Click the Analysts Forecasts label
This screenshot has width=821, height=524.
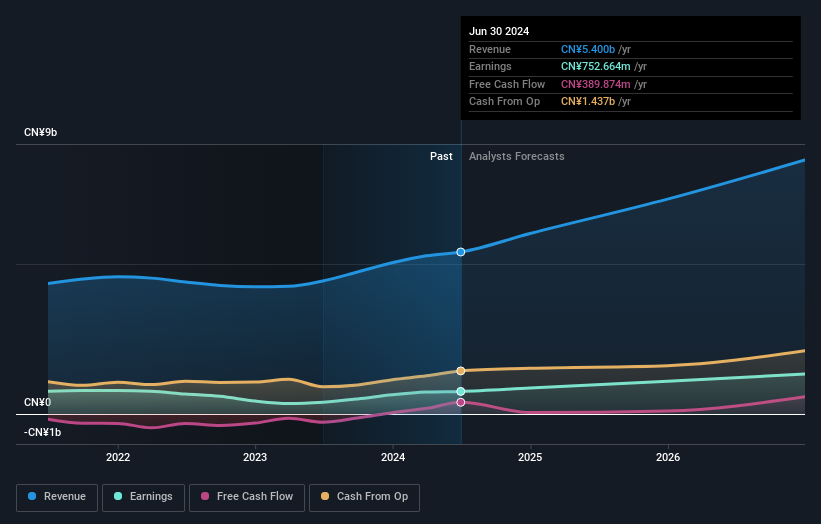pos(517,157)
